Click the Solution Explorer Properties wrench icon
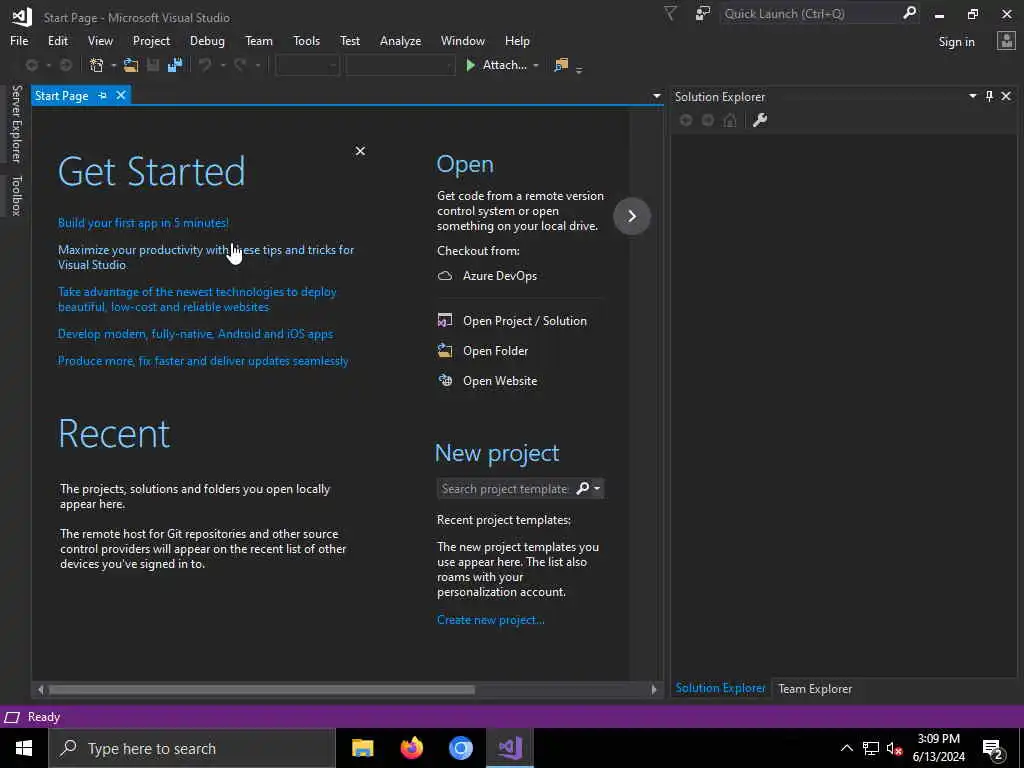This screenshot has height=768, width=1024. click(x=760, y=120)
